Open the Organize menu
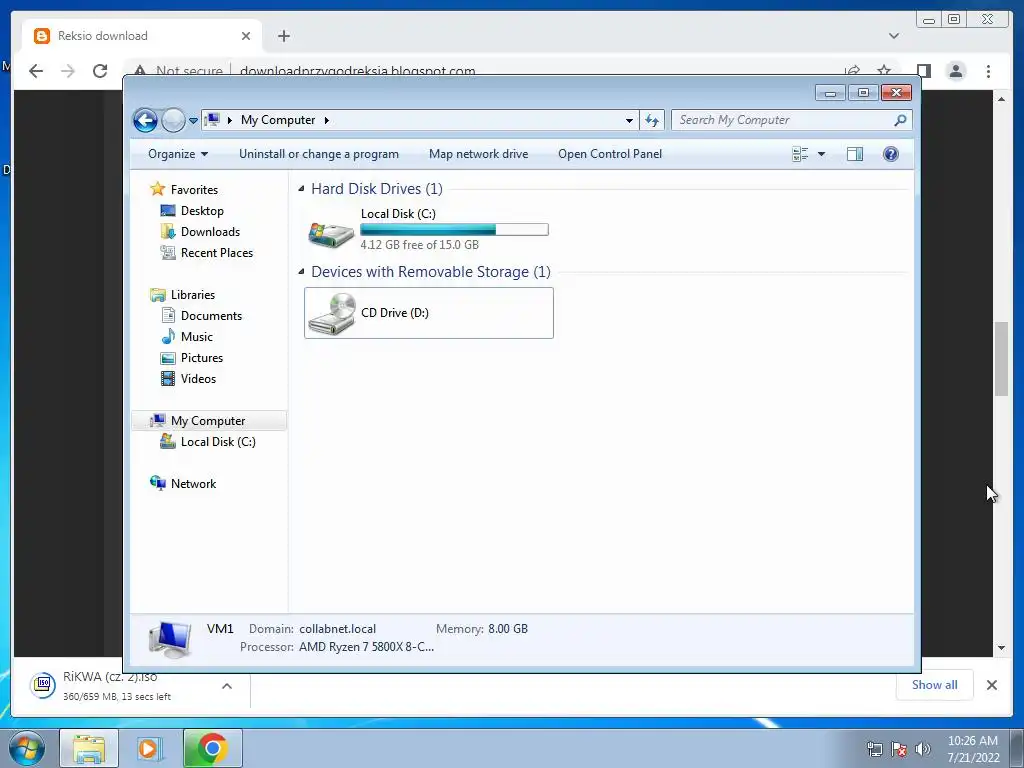Screen dimensions: 1024x768 click(x=178, y=154)
